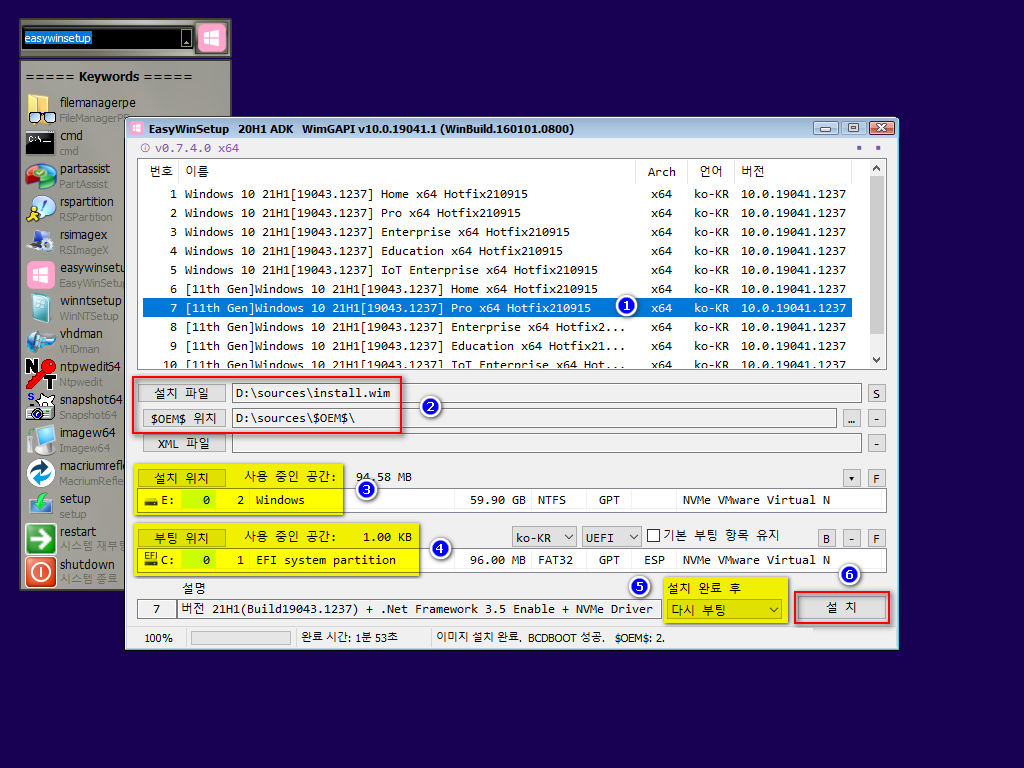Launch the imagew64 icon
1024x768 pixels.
tap(40, 440)
